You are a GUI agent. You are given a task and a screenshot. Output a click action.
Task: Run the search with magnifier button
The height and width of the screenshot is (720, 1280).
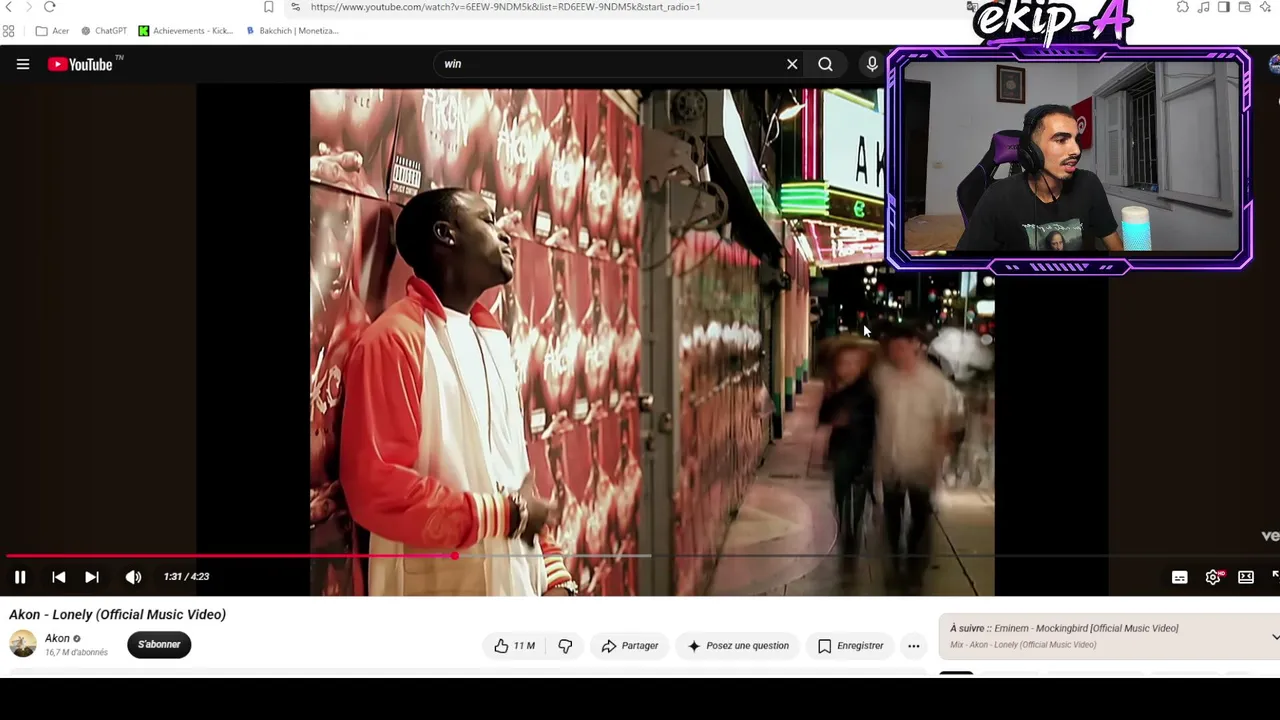(825, 64)
